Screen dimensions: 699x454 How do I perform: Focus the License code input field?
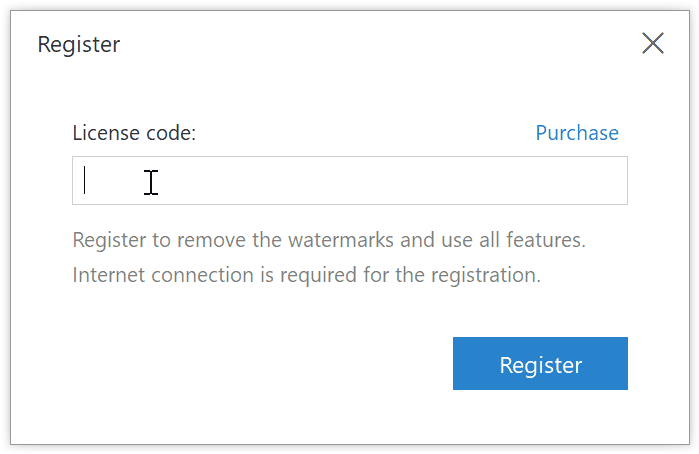pos(350,181)
